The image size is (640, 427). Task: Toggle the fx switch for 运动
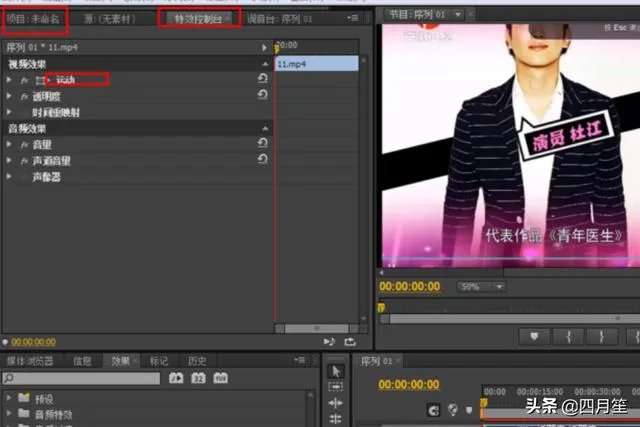pos(24,80)
